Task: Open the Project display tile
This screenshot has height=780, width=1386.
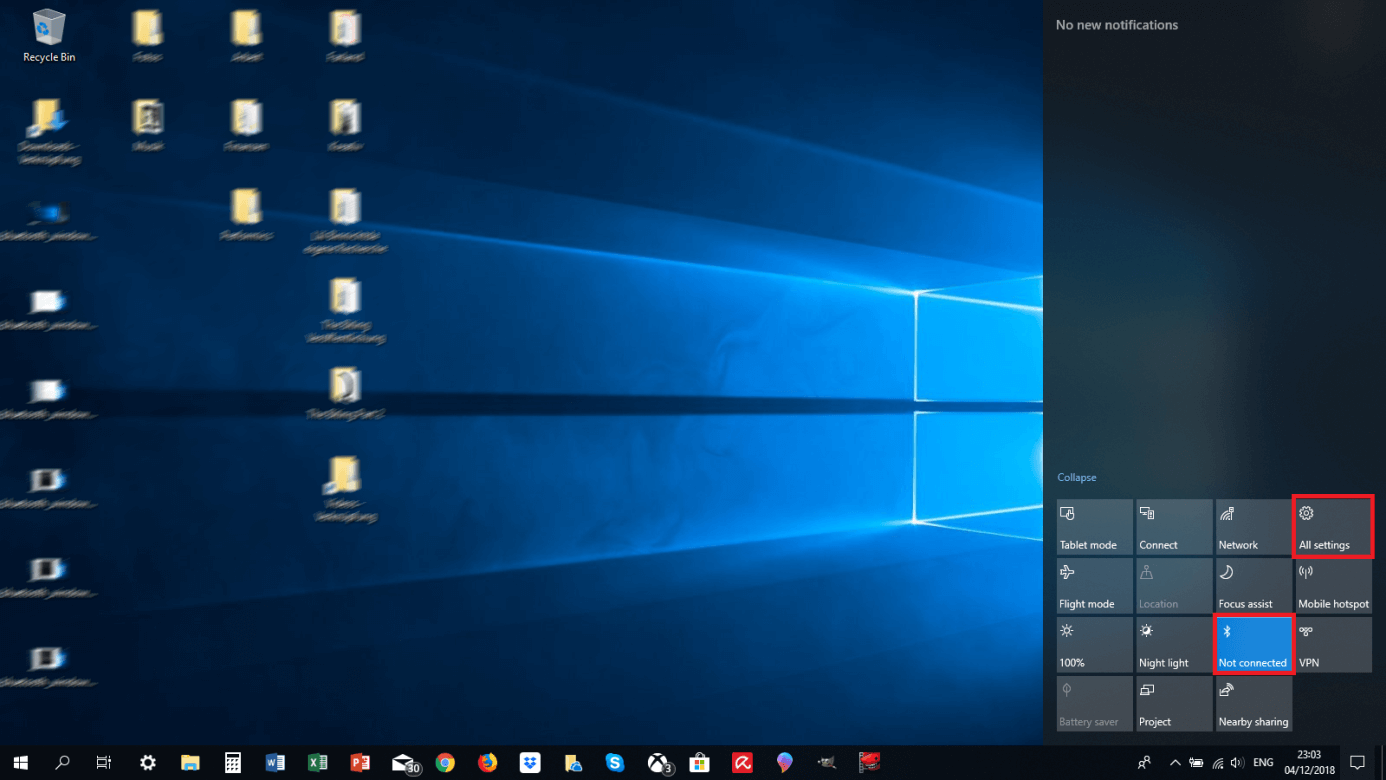Action: [1174, 704]
